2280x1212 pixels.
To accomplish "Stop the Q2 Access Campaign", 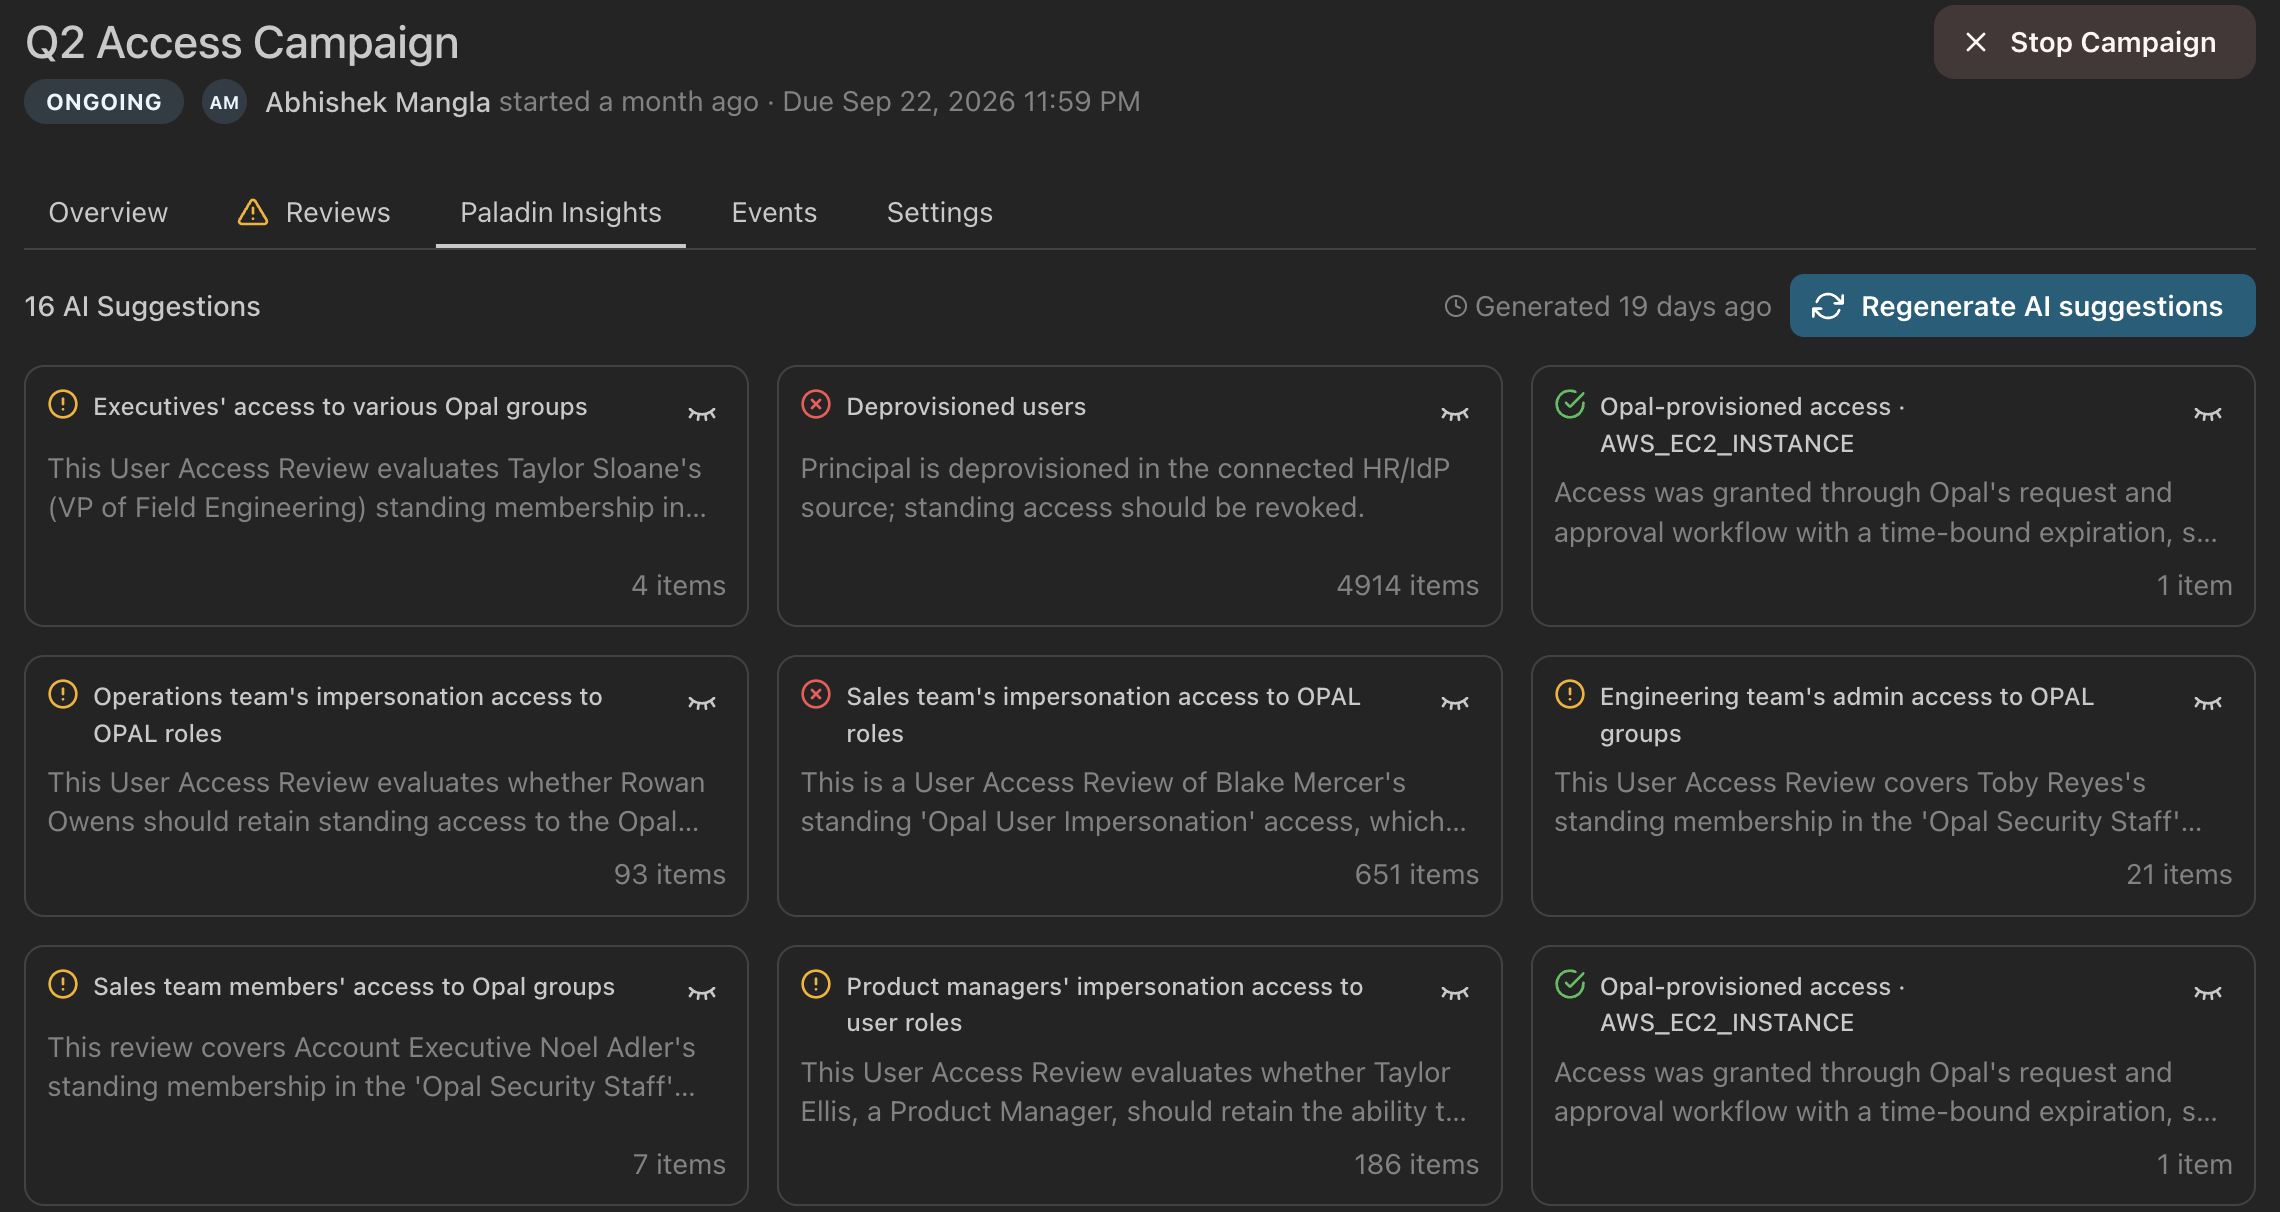I will 2094,42.
